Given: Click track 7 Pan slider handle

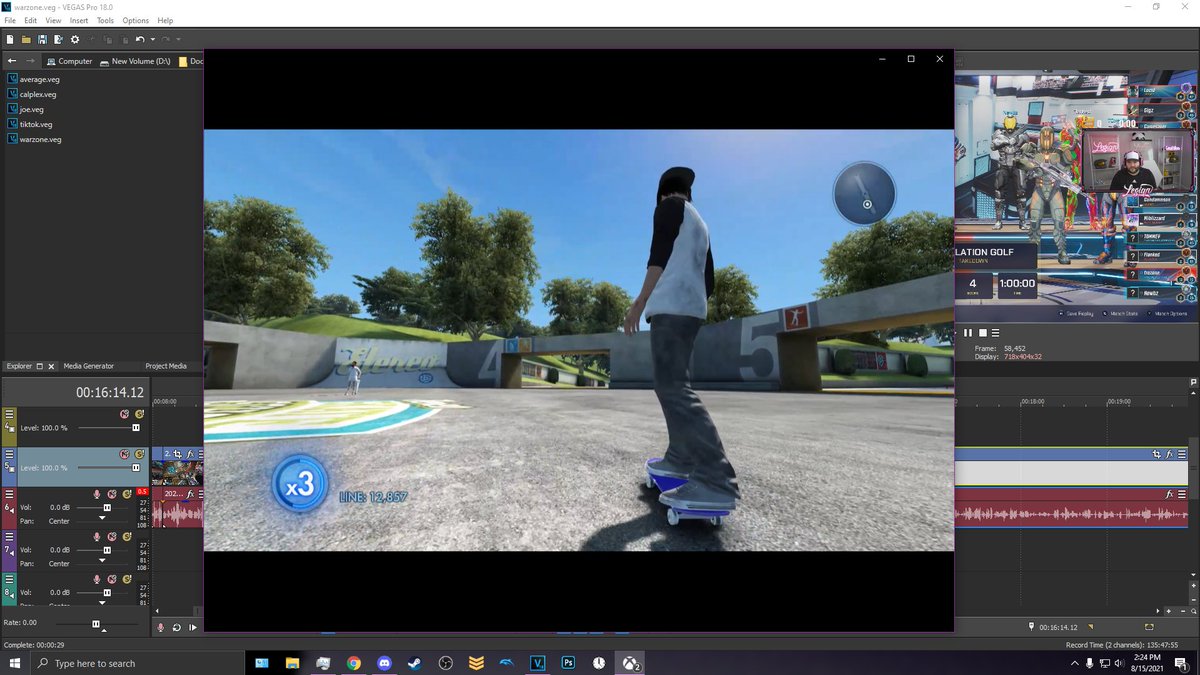Looking at the screenshot, I should [x=102, y=561].
